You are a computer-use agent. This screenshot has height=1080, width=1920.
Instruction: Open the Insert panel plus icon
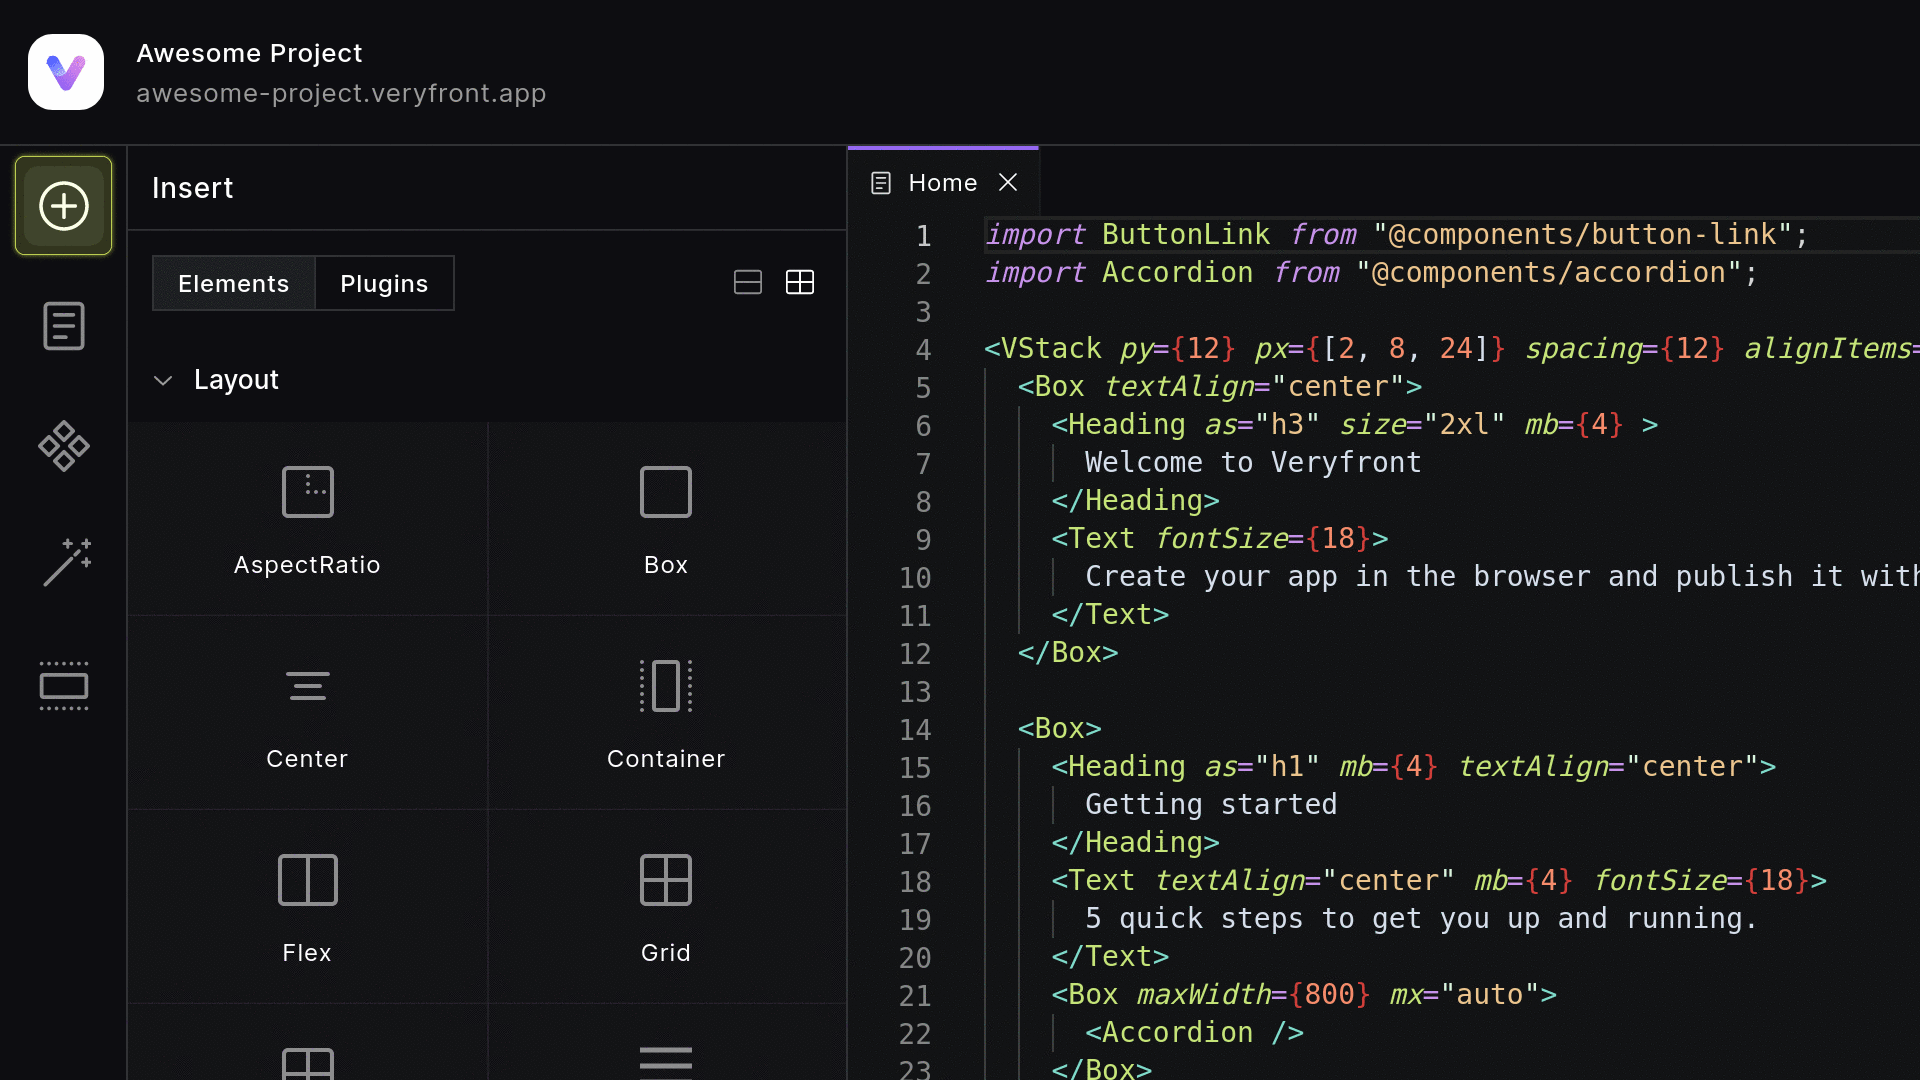click(64, 206)
